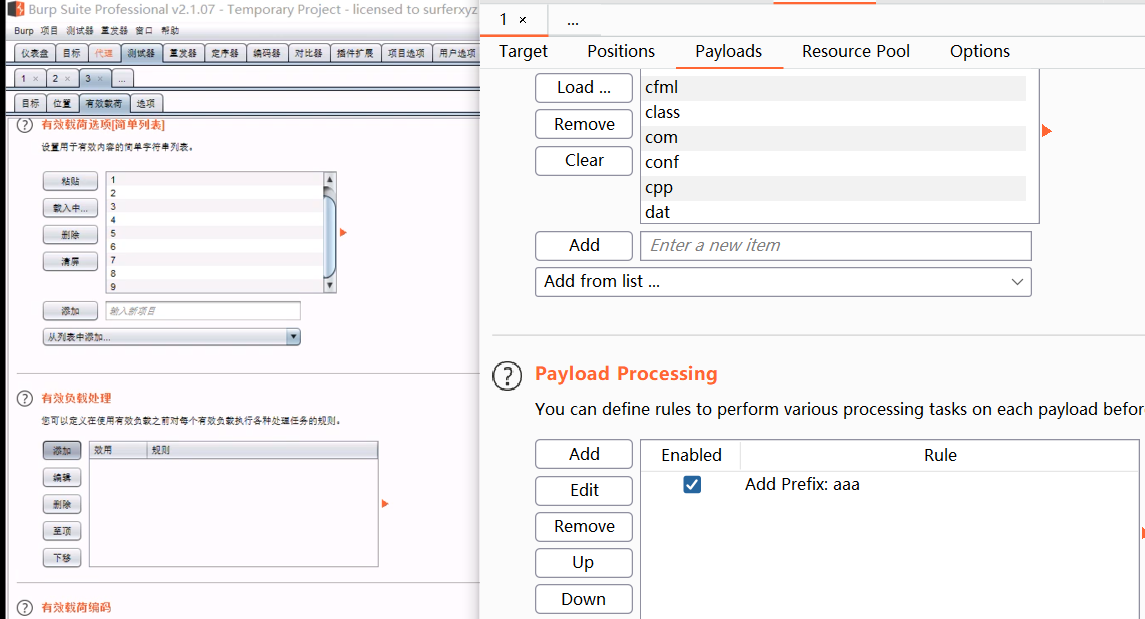Viewport: 1145px width, 619px height.
Task: Expand the Add from list ... combo box
Action: coord(783,282)
